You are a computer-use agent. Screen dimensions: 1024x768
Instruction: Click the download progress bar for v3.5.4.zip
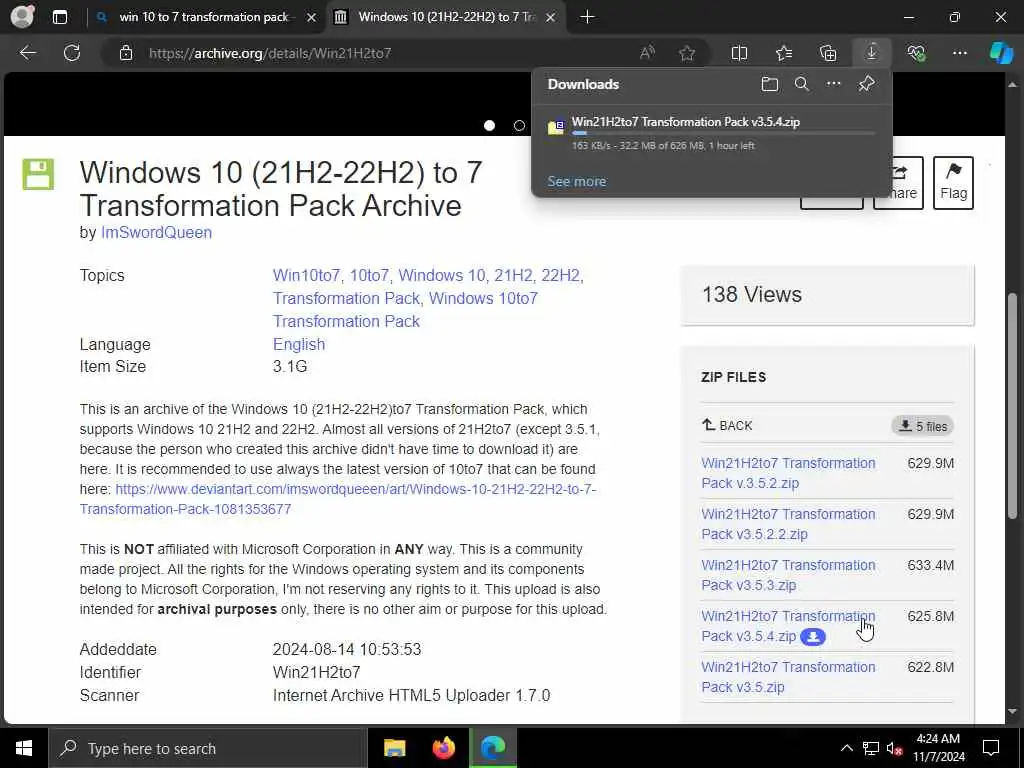pos(723,133)
